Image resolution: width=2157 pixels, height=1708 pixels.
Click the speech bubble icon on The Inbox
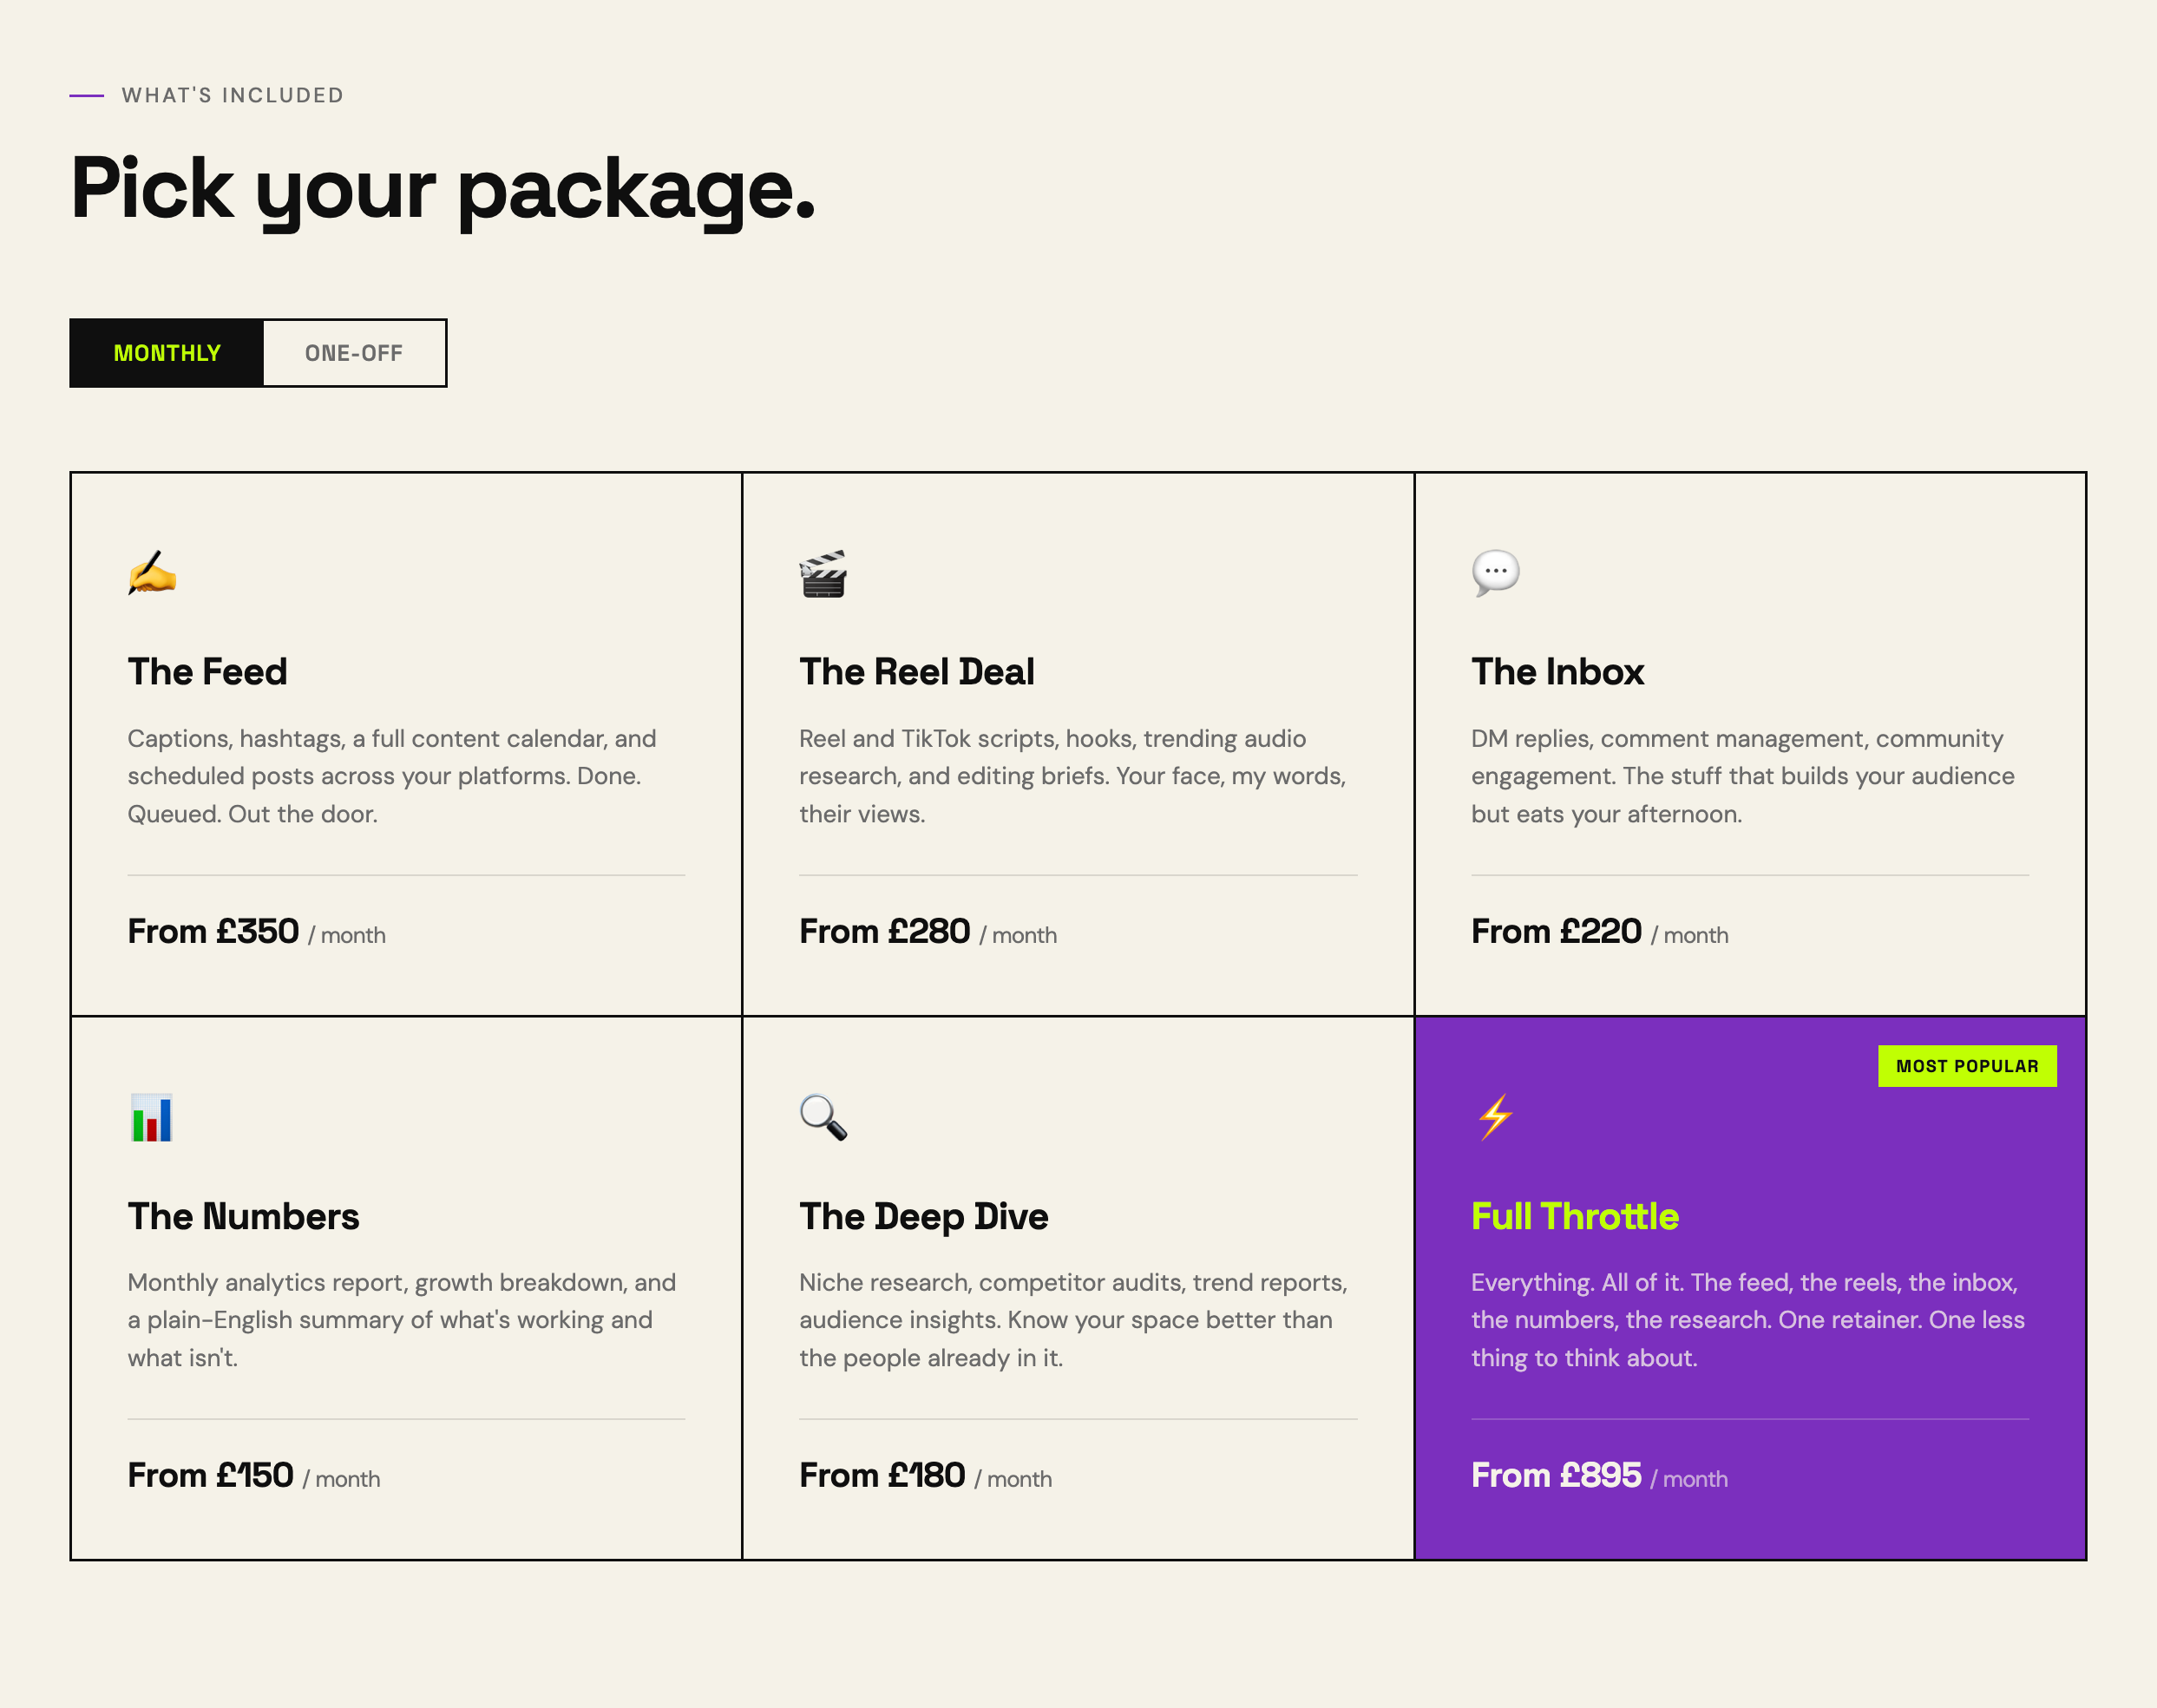point(1496,573)
